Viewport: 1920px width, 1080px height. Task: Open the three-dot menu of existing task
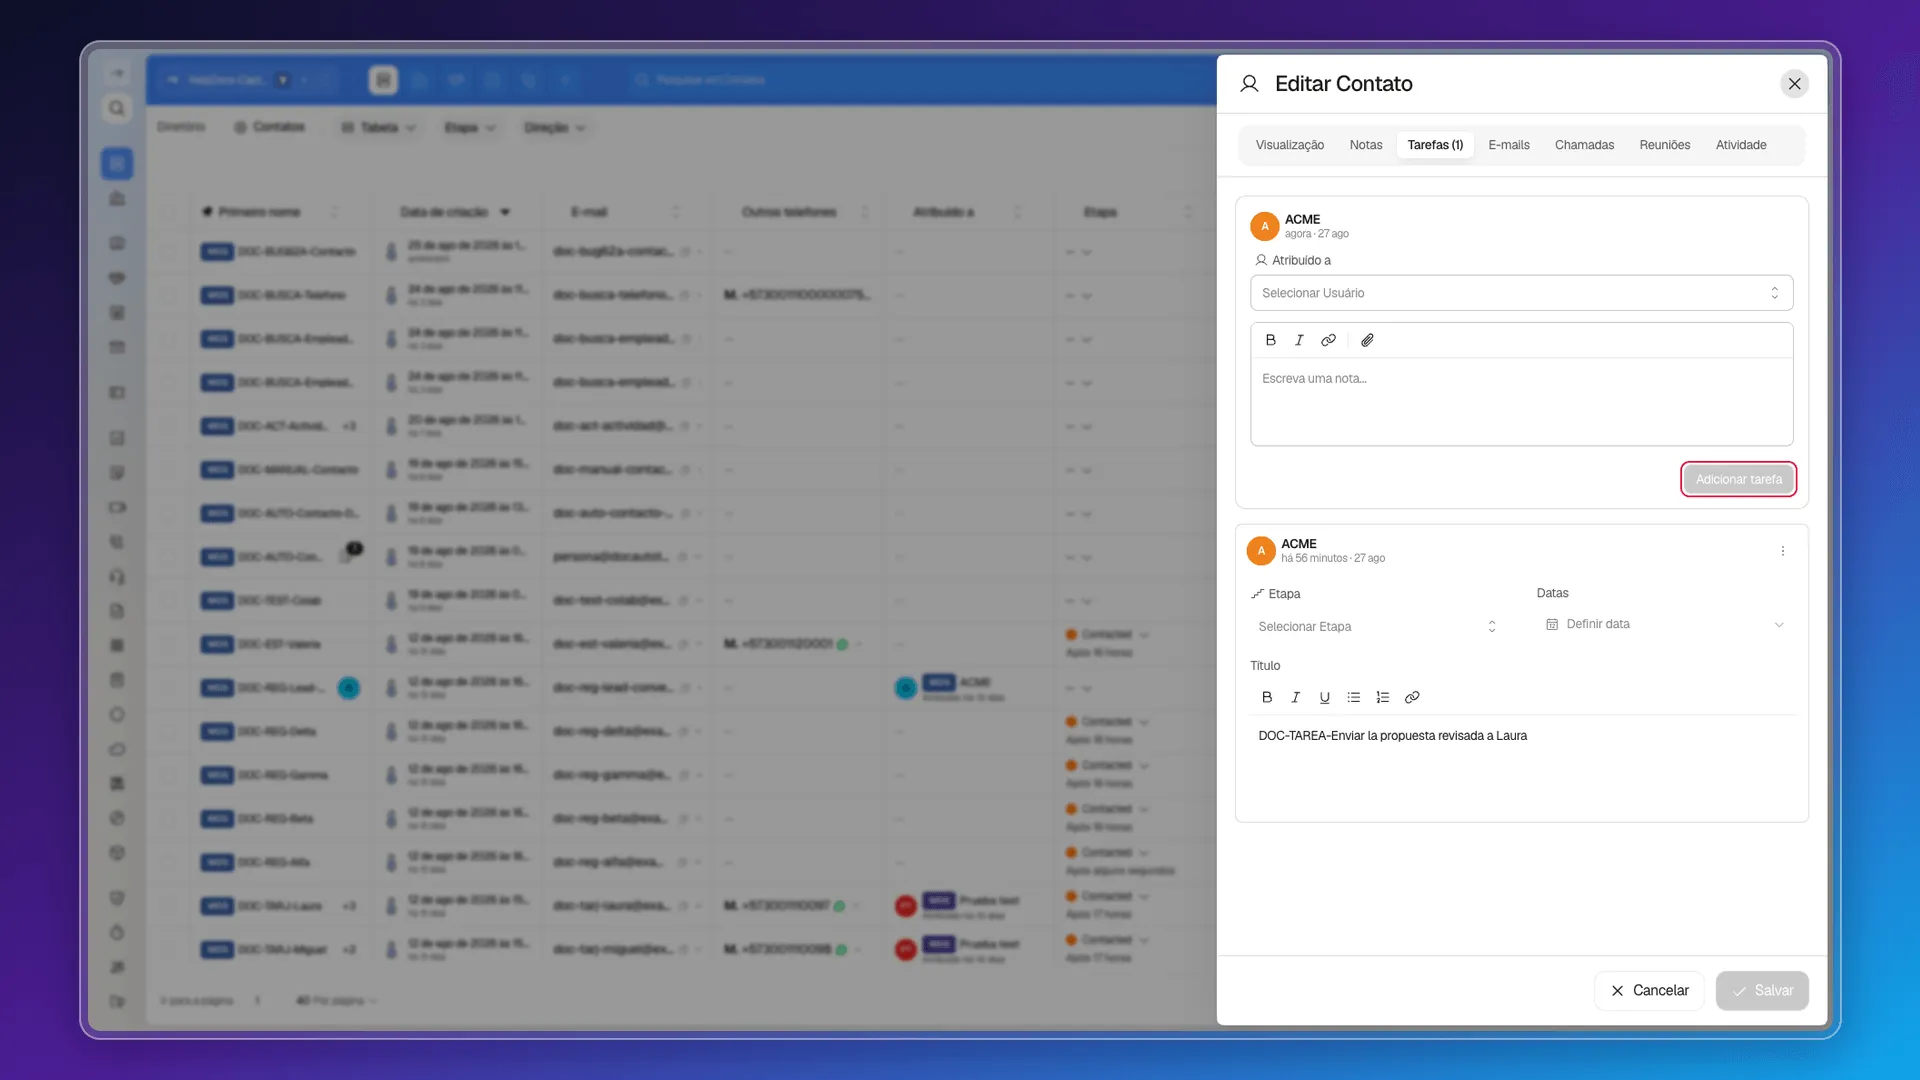[1783, 551]
